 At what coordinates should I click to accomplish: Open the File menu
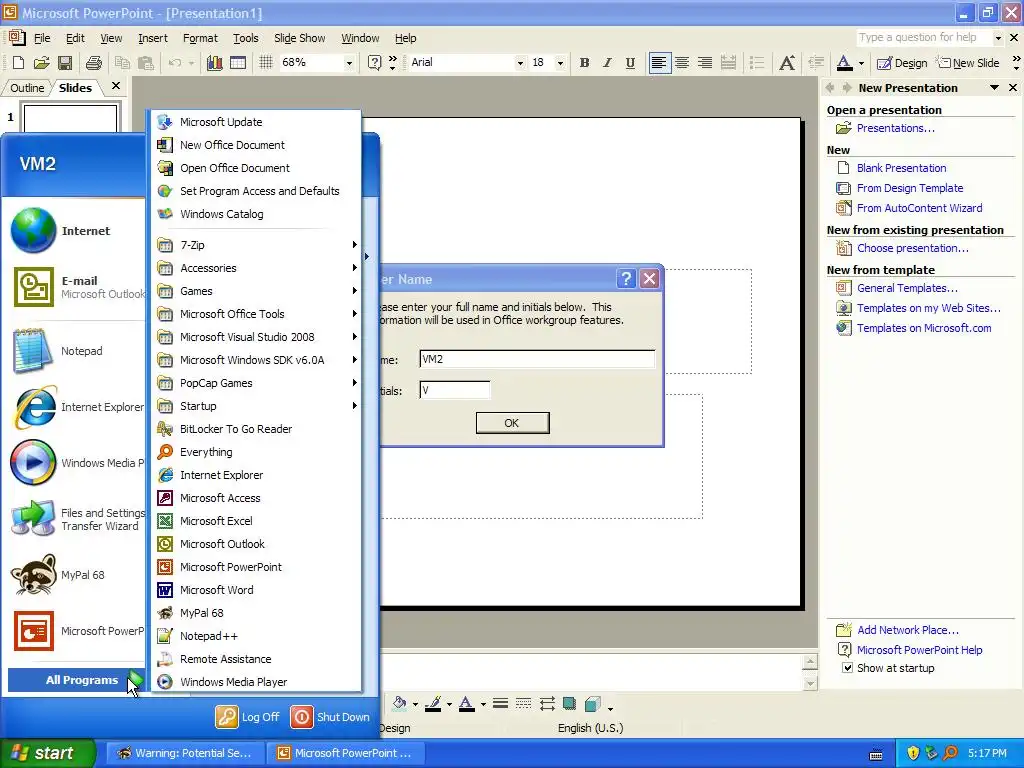pyautogui.click(x=42, y=38)
